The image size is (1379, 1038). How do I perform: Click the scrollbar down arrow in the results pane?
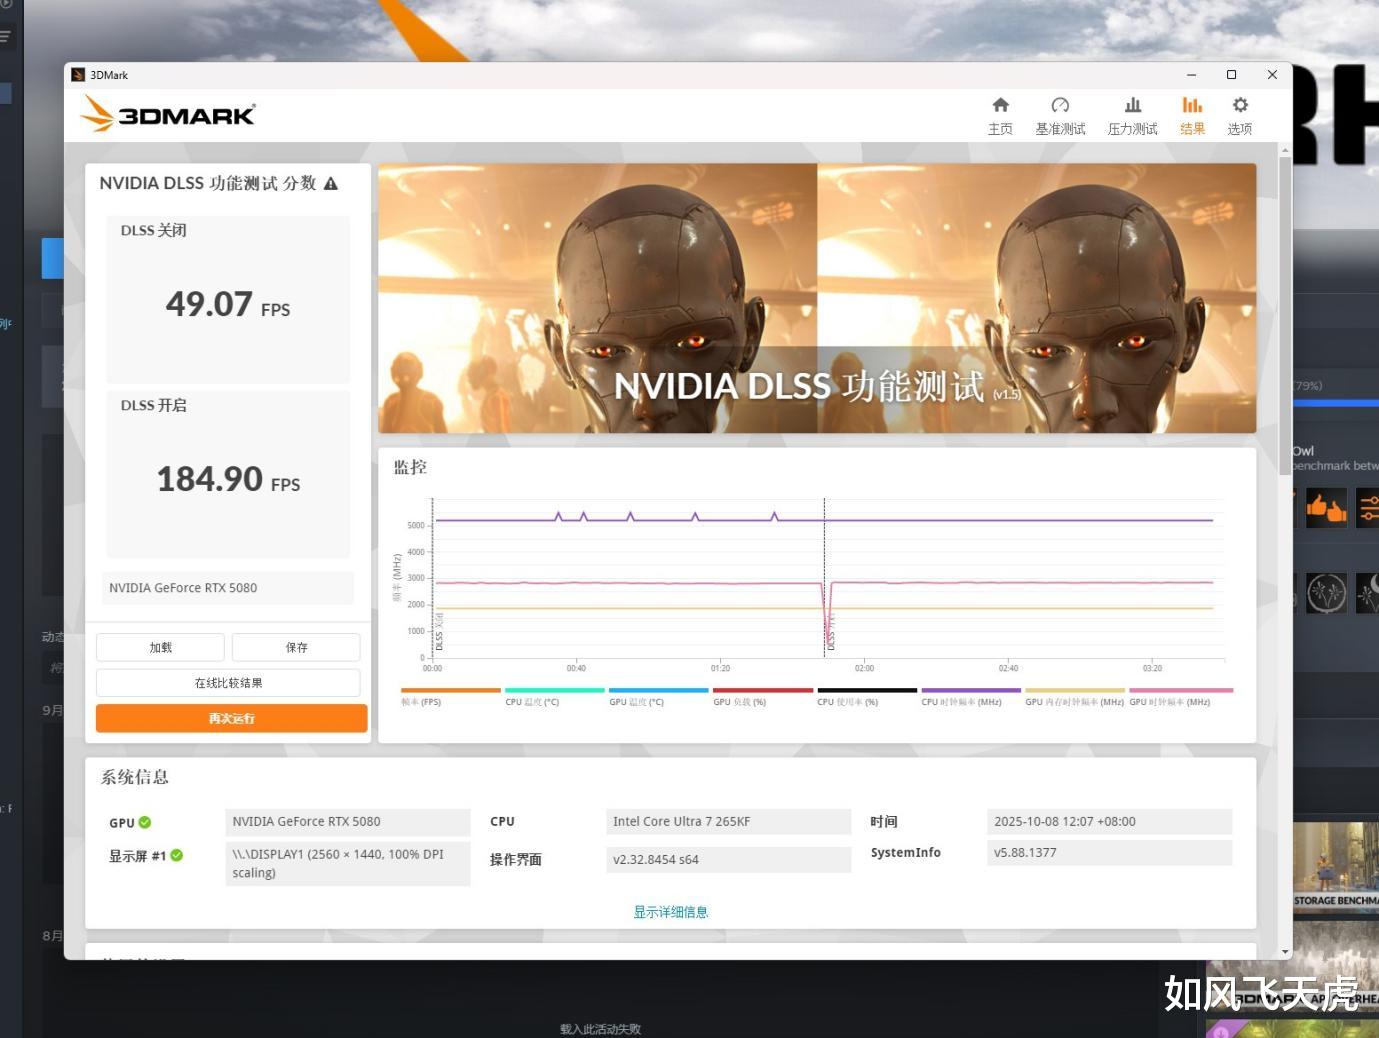coord(1285,952)
